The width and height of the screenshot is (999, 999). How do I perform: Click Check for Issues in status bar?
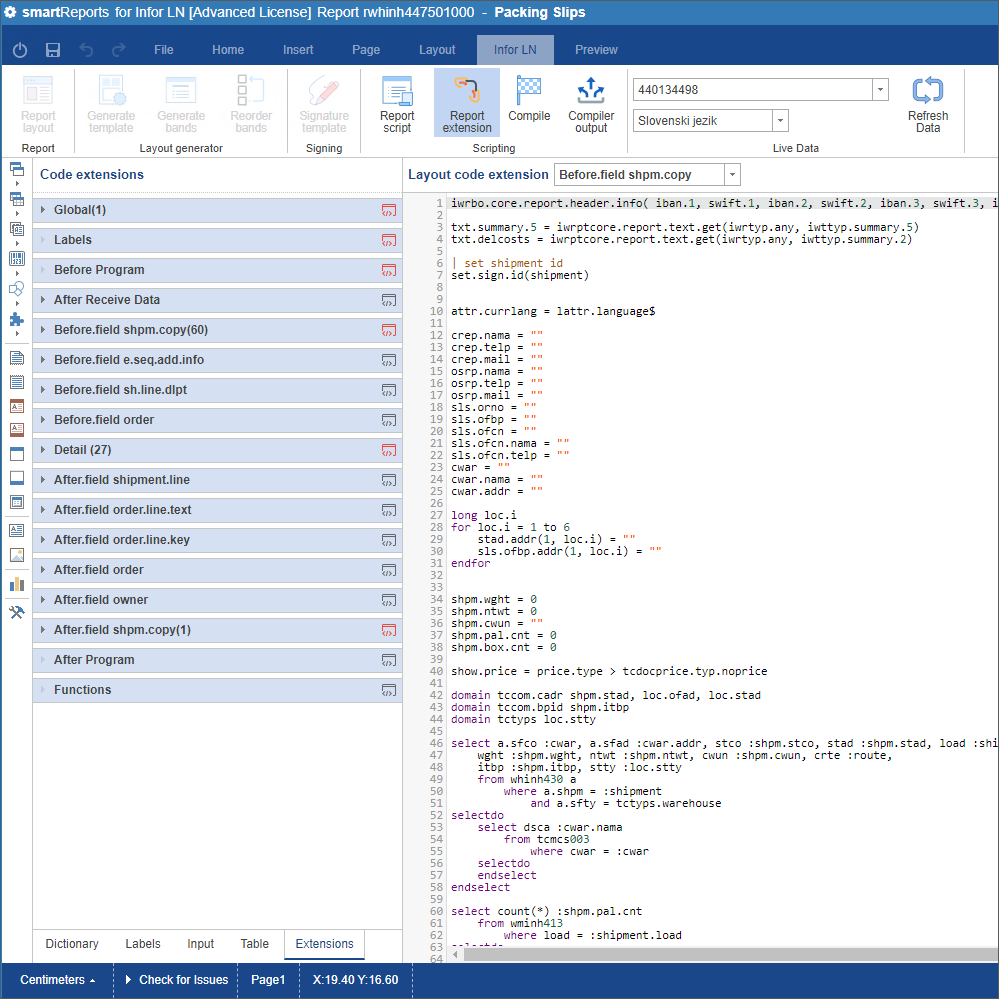coord(176,979)
